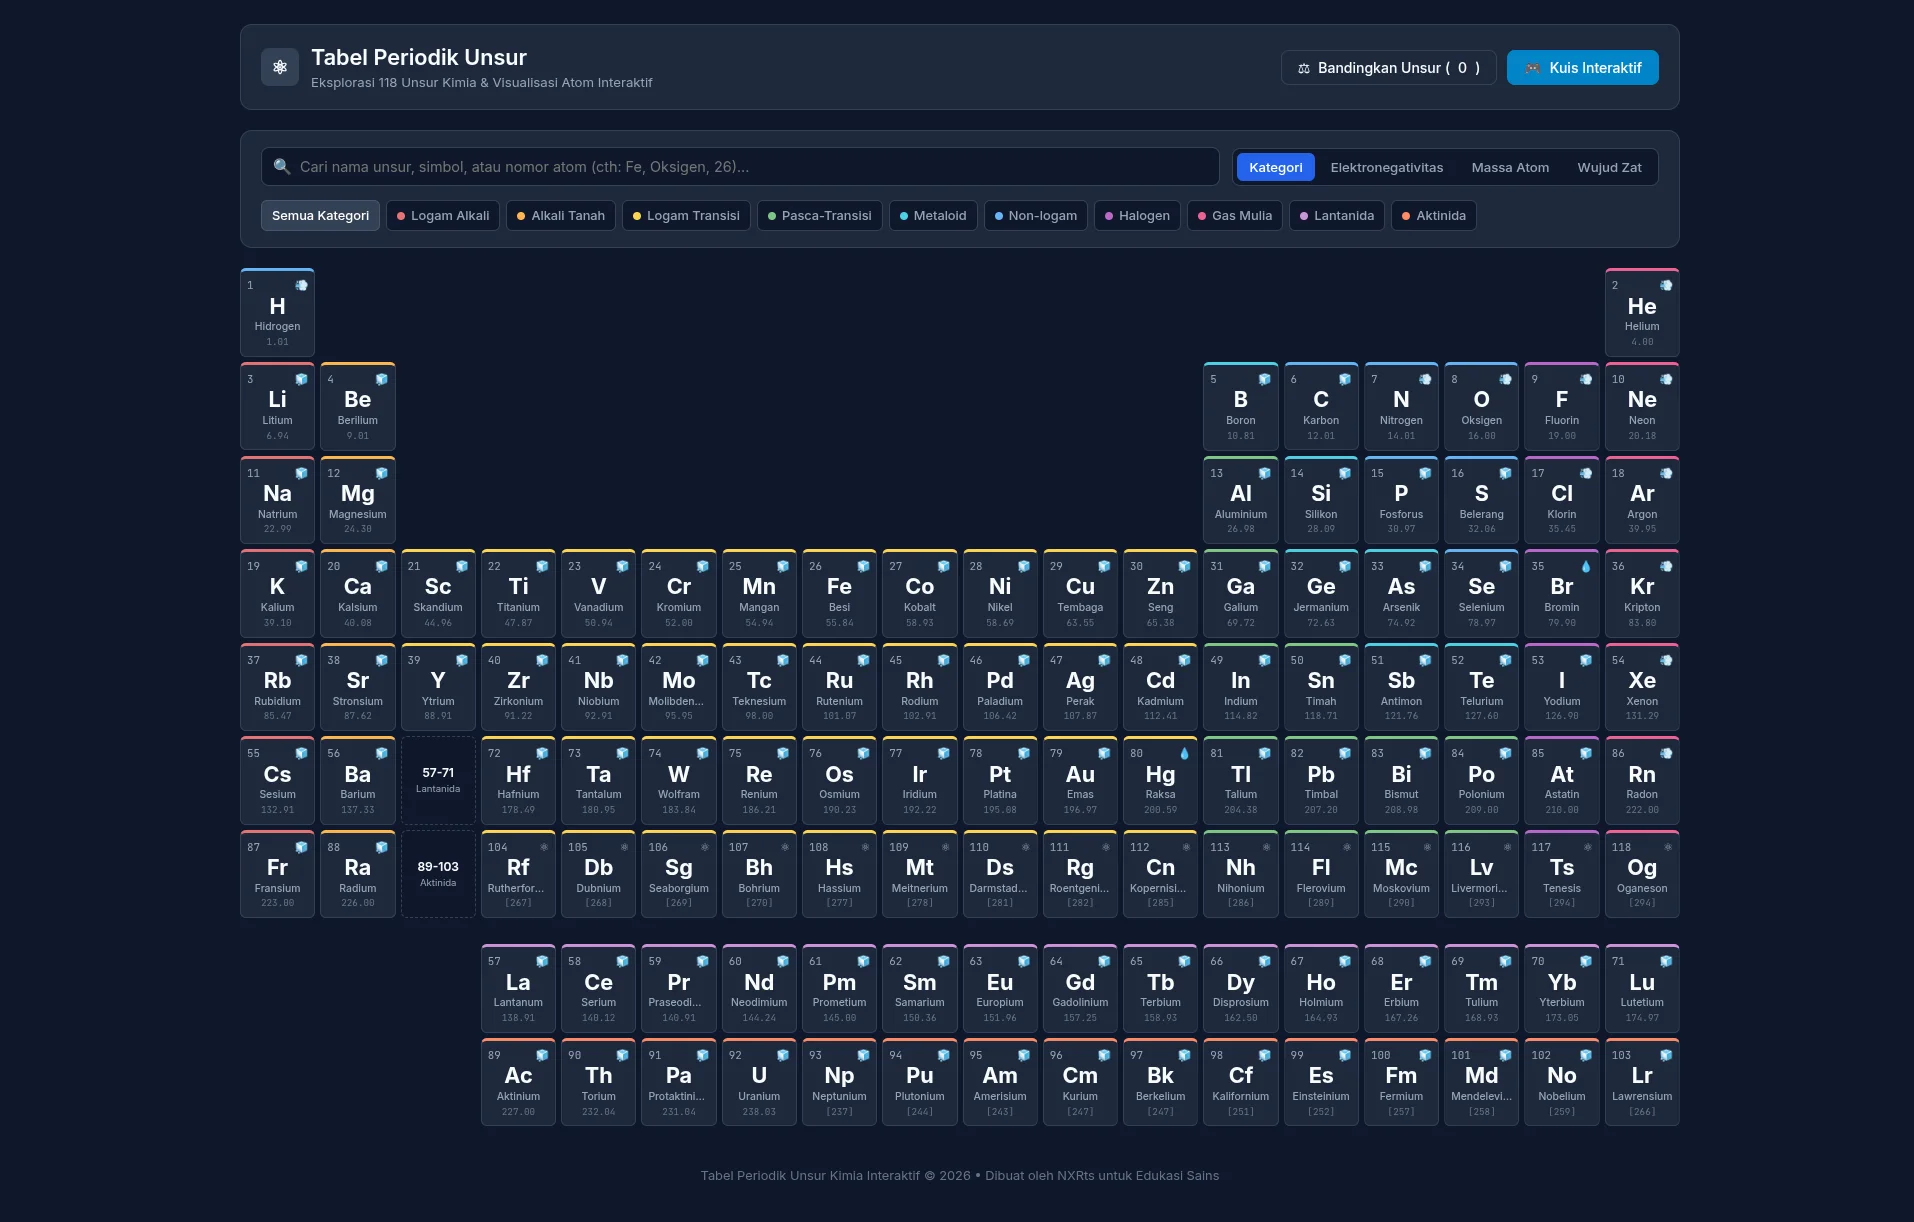The image size is (1914, 1222).
Task: Filter by Logam Transisi category
Action: tap(686, 215)
